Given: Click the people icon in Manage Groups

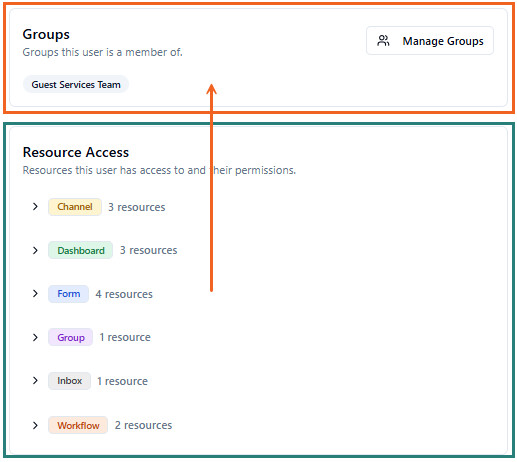Looking at the screenshot, I should coord(383,41).
